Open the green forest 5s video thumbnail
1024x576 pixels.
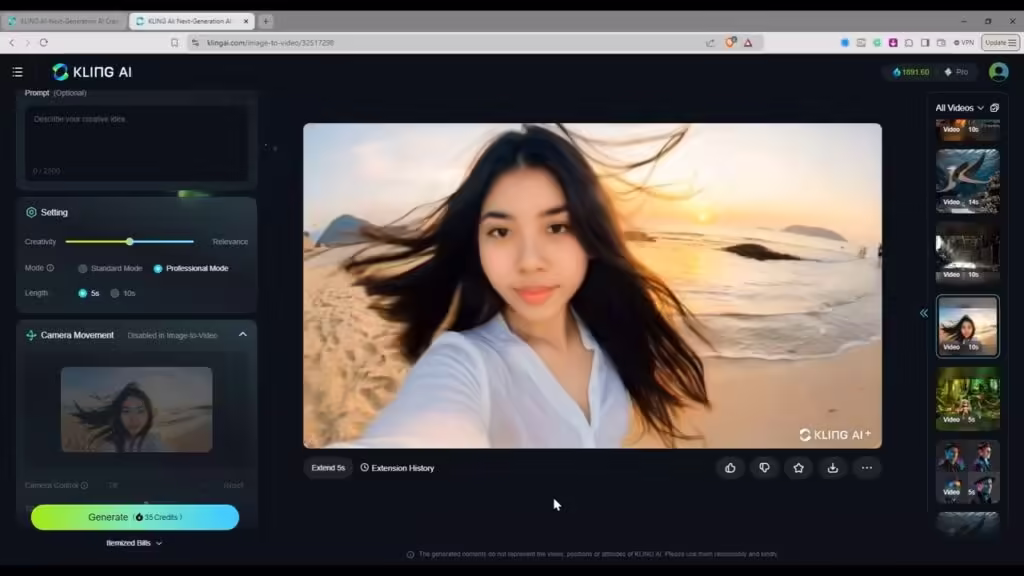[967, 398]
